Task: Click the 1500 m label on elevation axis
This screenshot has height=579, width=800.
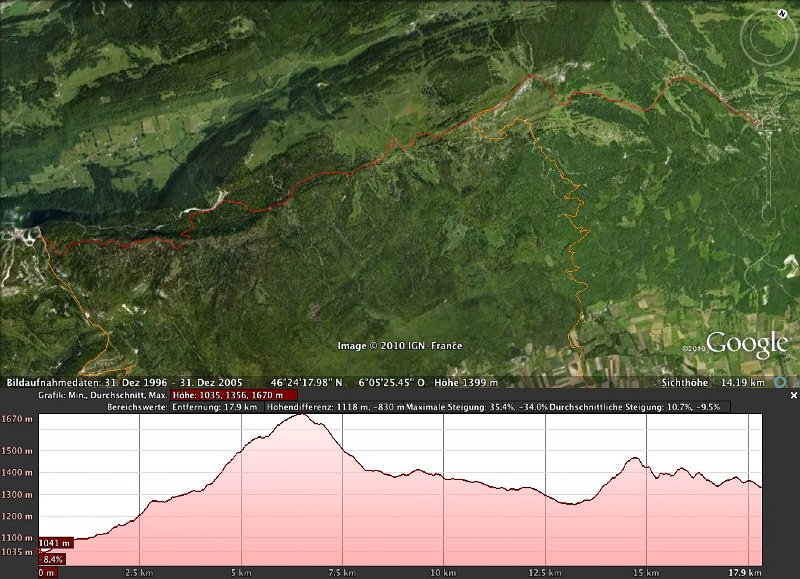Action: tap(17, 451)
